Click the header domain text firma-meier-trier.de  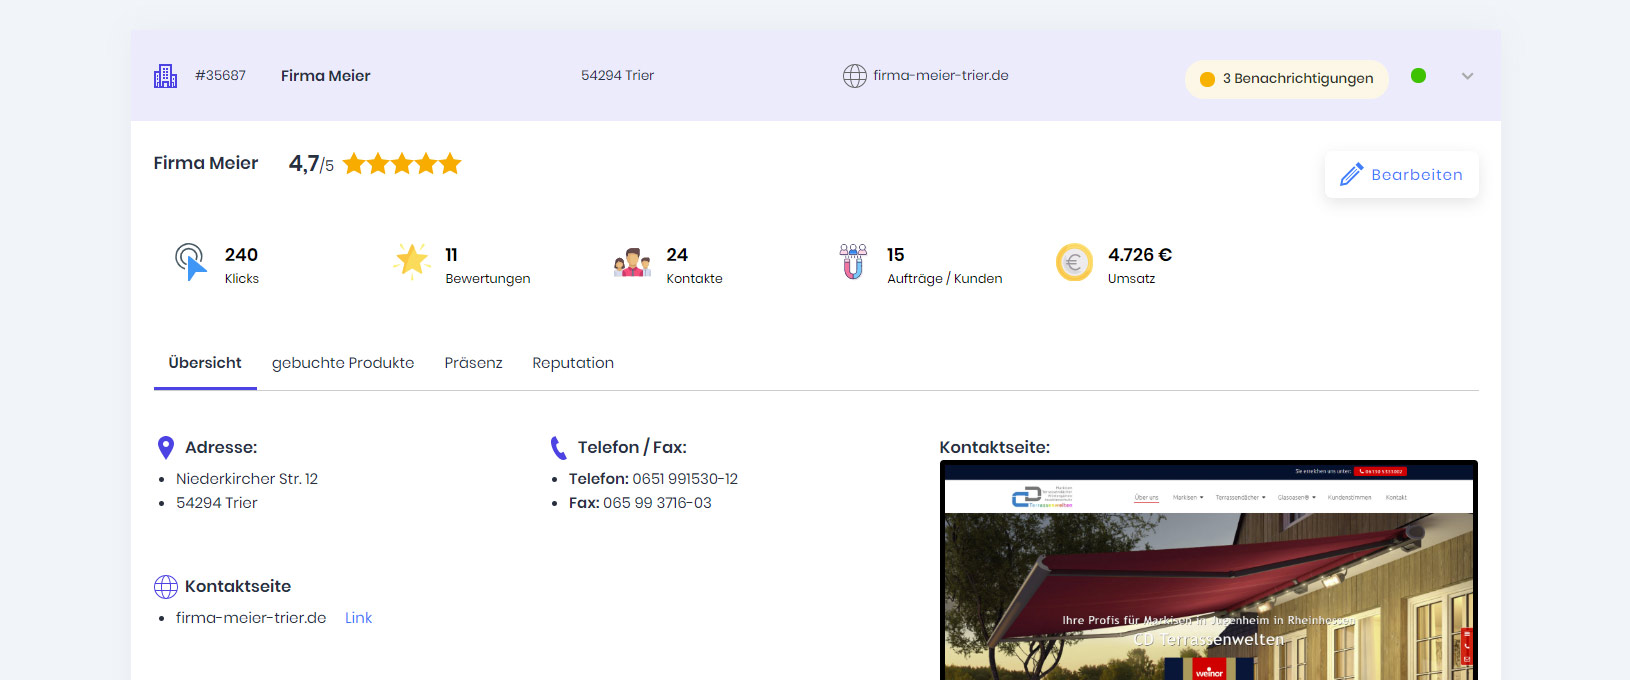pyautogui.click(x=941, y=75)
